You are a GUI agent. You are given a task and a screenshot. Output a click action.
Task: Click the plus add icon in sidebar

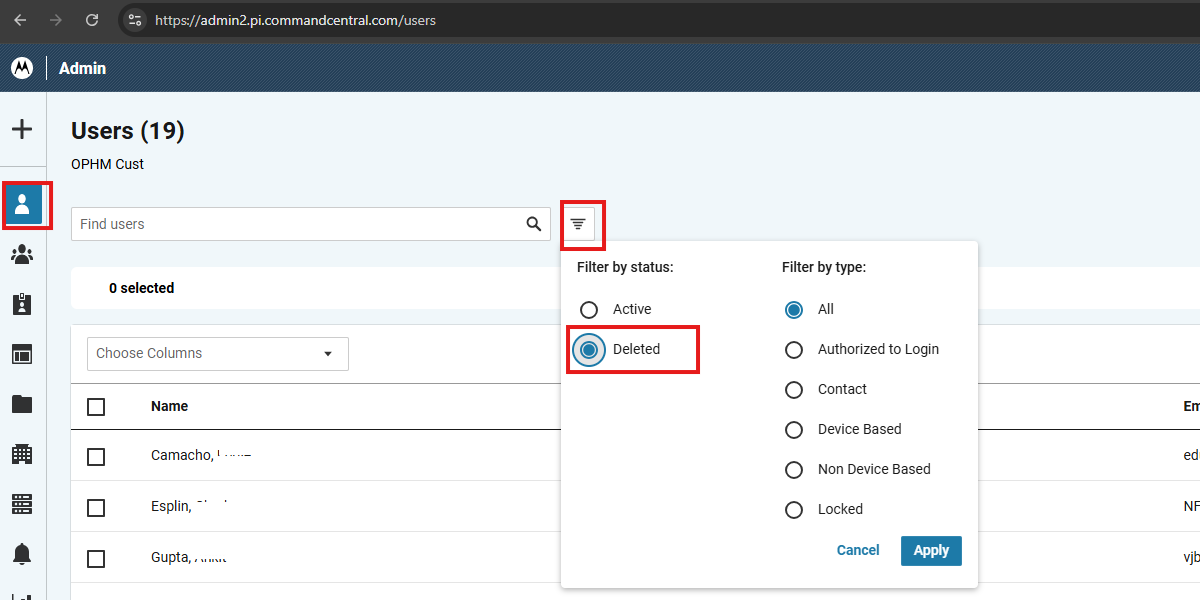pyautogui.click(x=22, y=130)
